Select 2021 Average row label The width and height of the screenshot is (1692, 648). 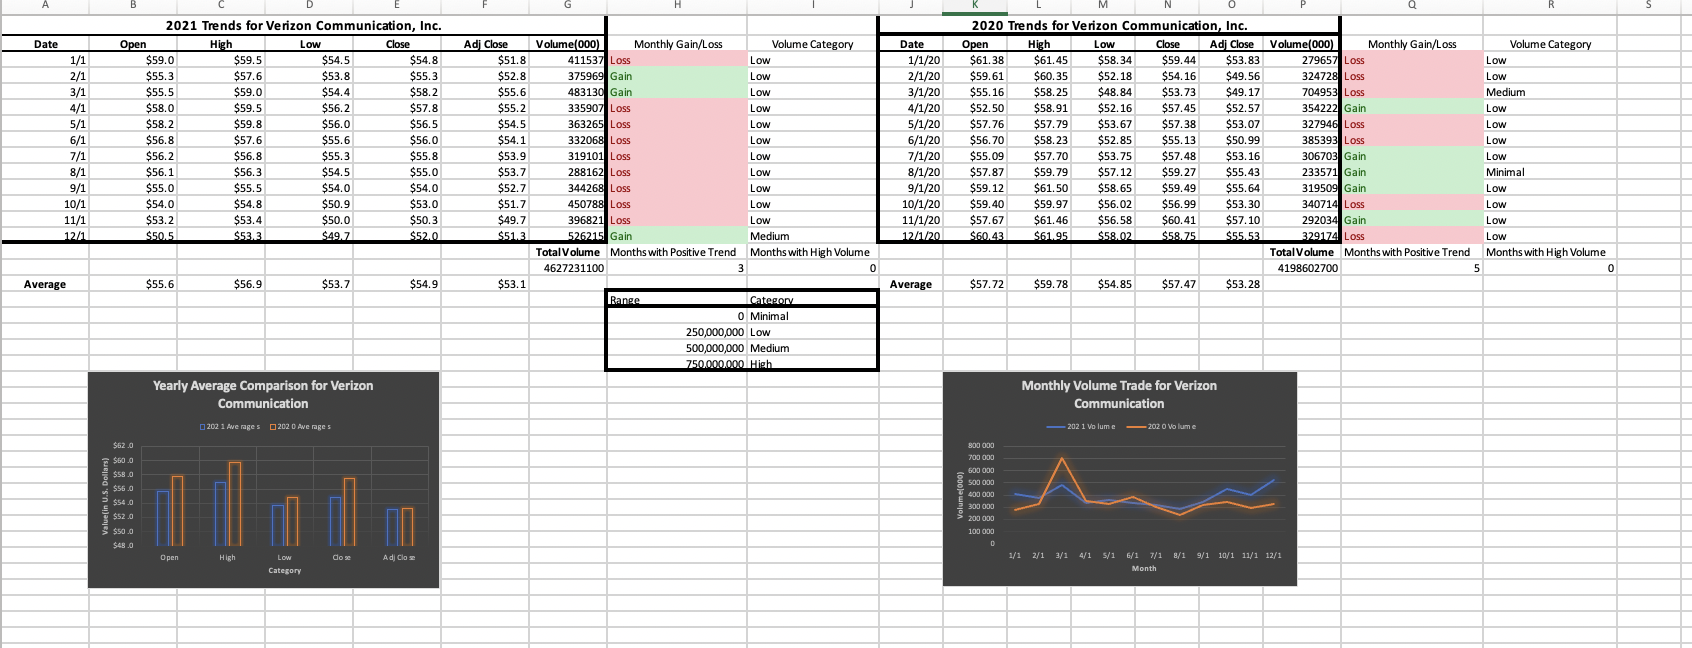(x=45, y=285)
